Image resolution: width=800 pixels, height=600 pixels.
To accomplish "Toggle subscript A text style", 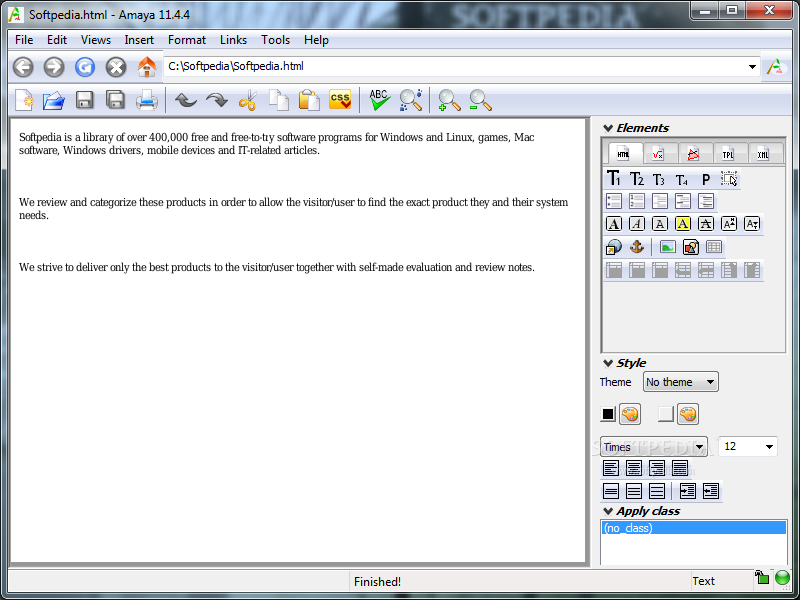I will (752, 224).
